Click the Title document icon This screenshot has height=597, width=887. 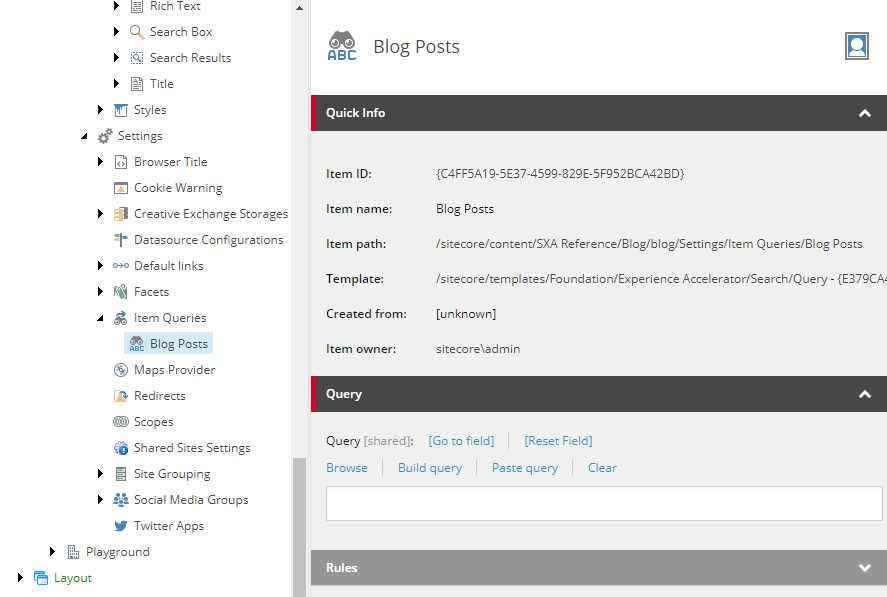point(137,84)
